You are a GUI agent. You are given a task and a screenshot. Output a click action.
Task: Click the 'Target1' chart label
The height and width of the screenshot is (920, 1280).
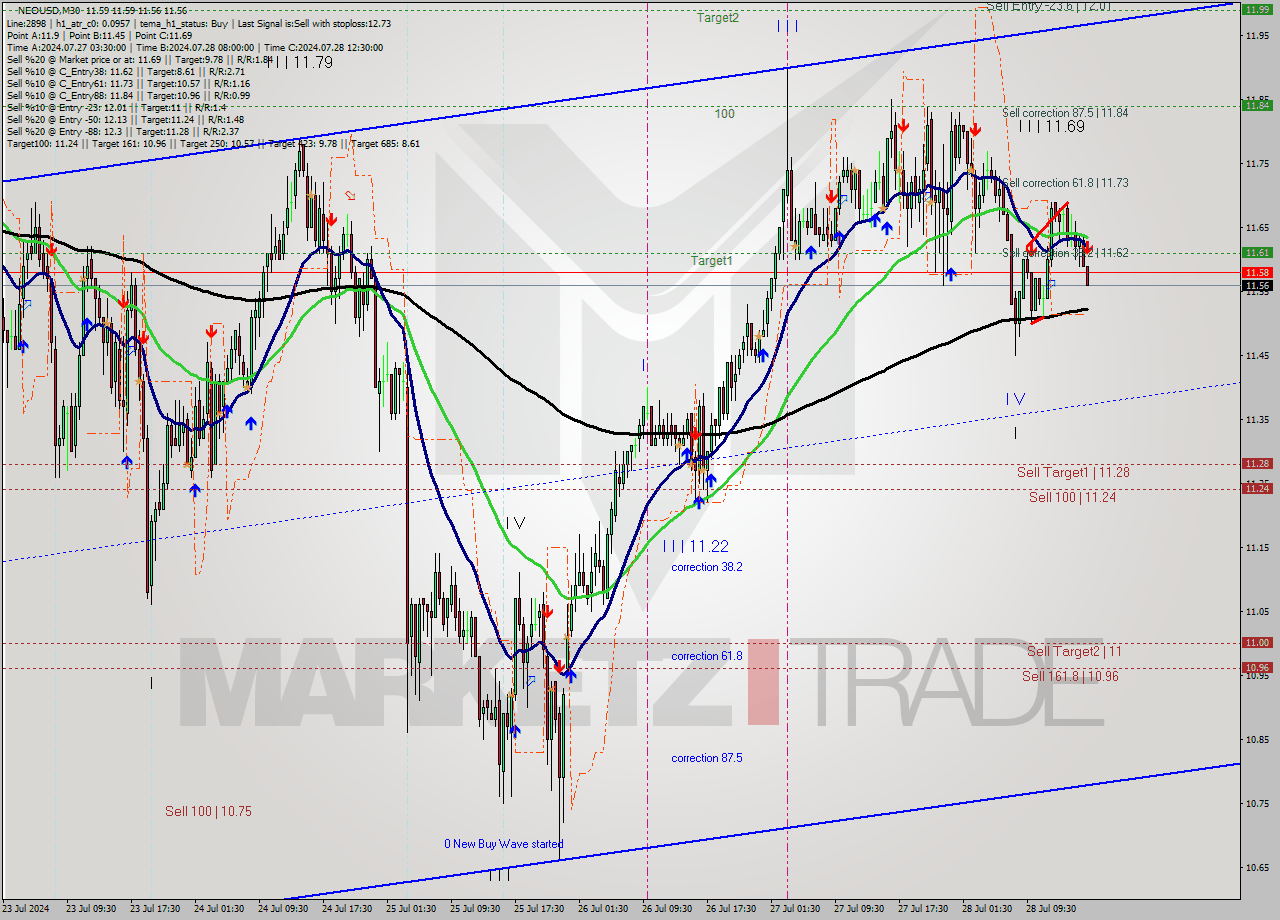711,261
